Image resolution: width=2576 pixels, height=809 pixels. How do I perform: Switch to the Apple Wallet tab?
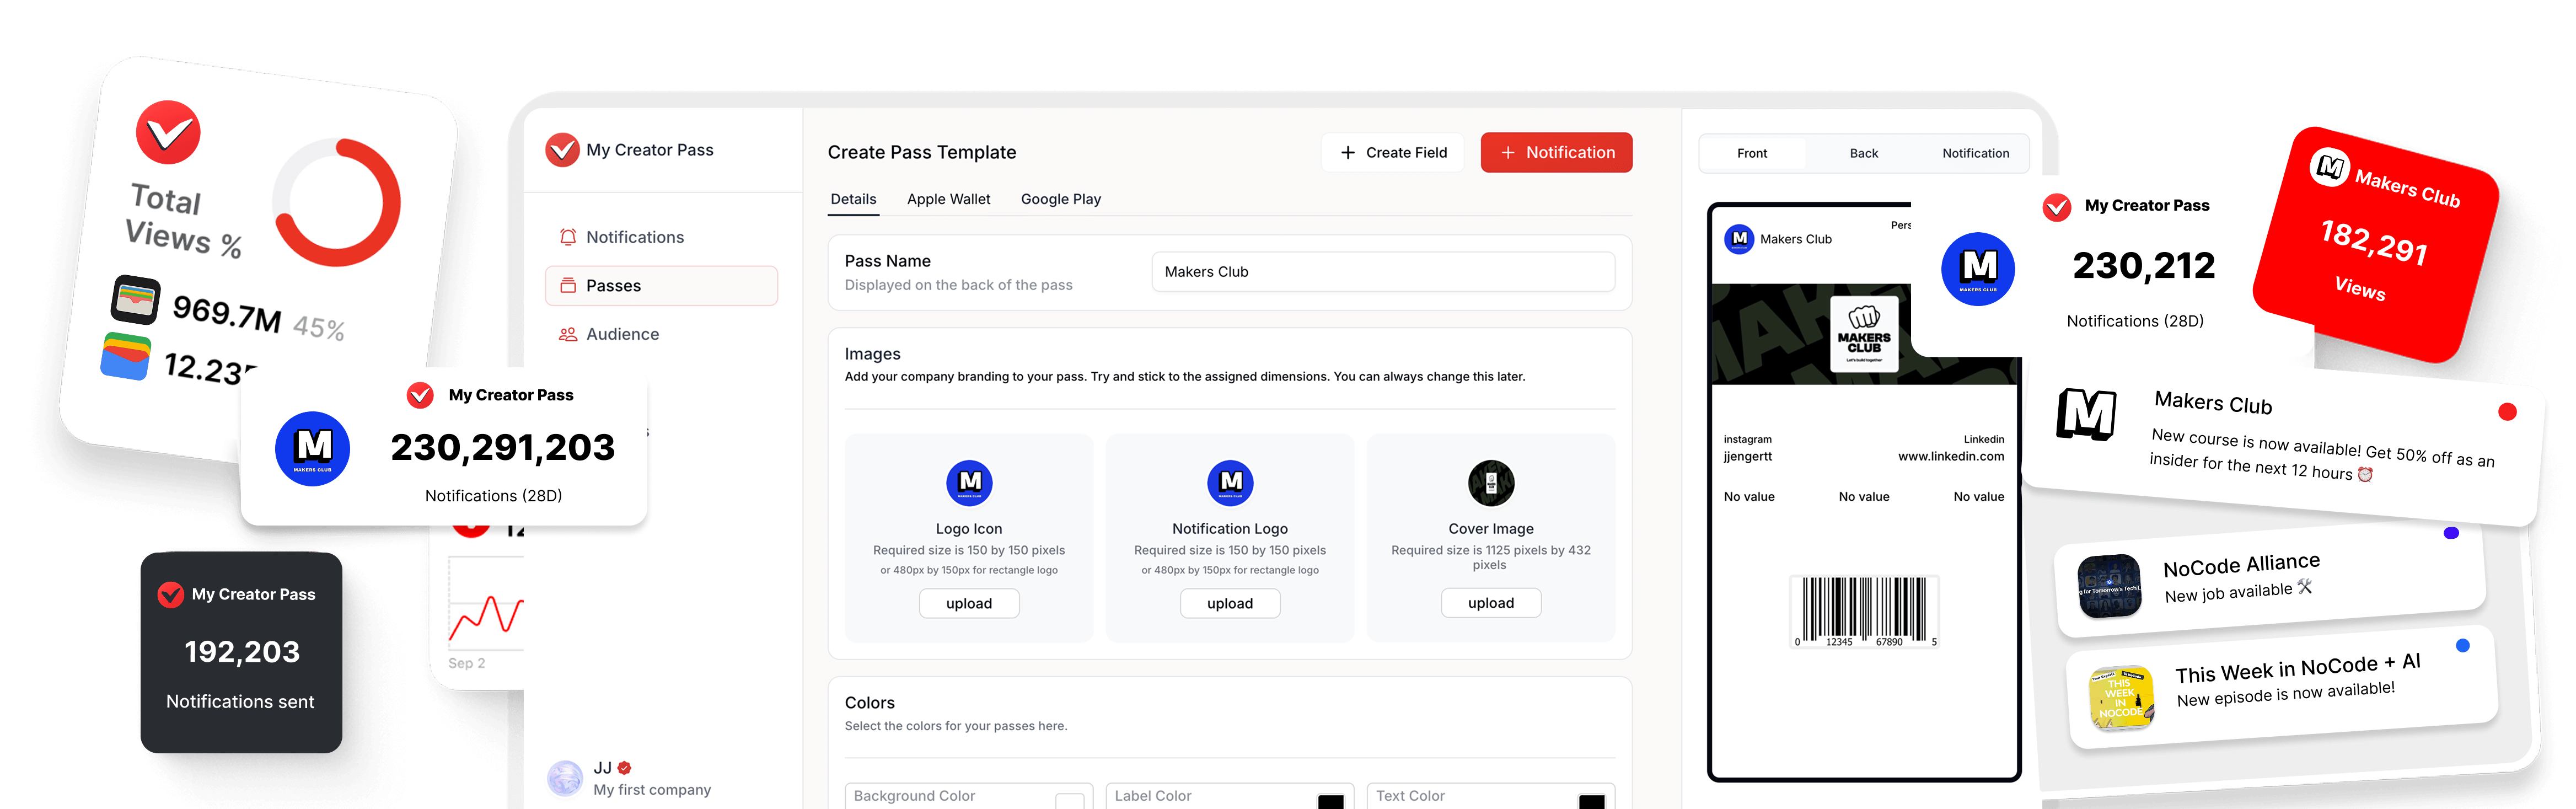[948, 199]
